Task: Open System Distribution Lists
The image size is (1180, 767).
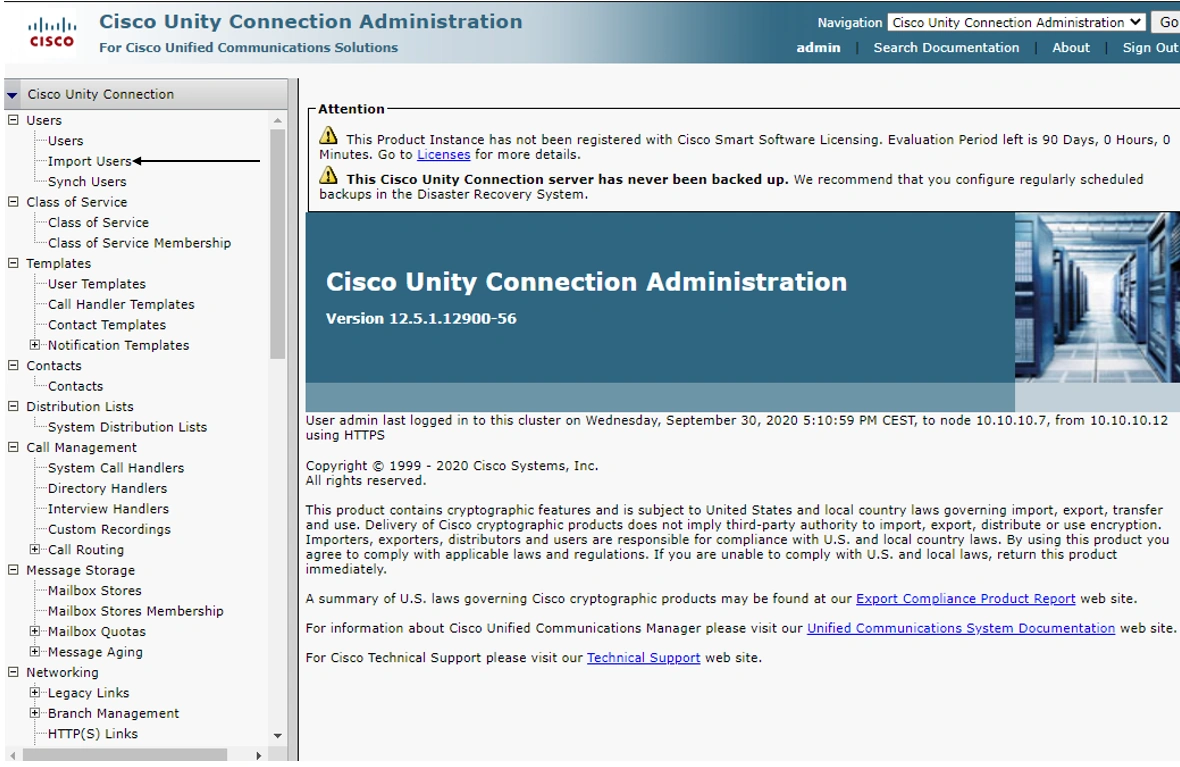Action: coord(127,427)
